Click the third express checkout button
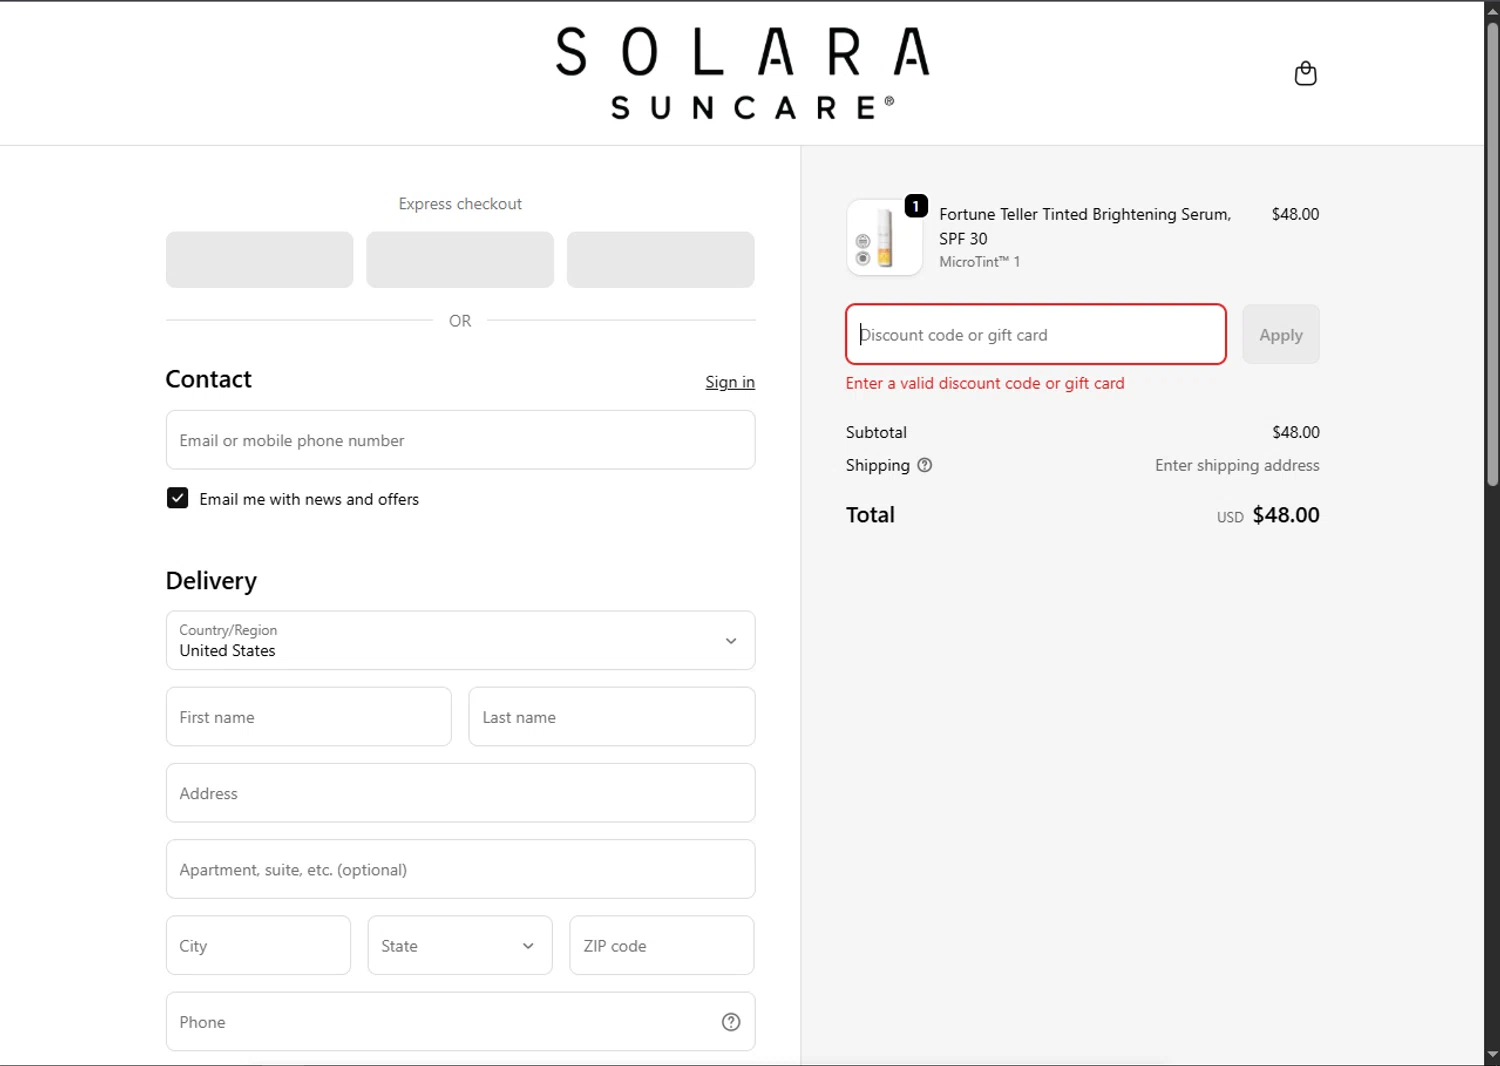Screen dimensions: 1500x1066 661,260
